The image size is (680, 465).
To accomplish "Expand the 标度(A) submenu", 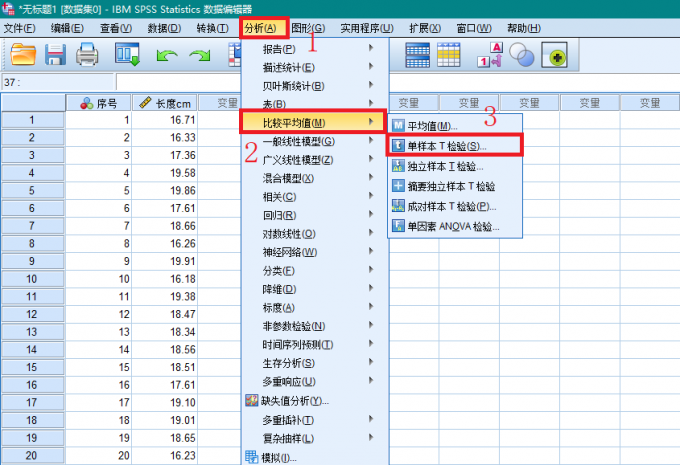I will coord(314,308).
